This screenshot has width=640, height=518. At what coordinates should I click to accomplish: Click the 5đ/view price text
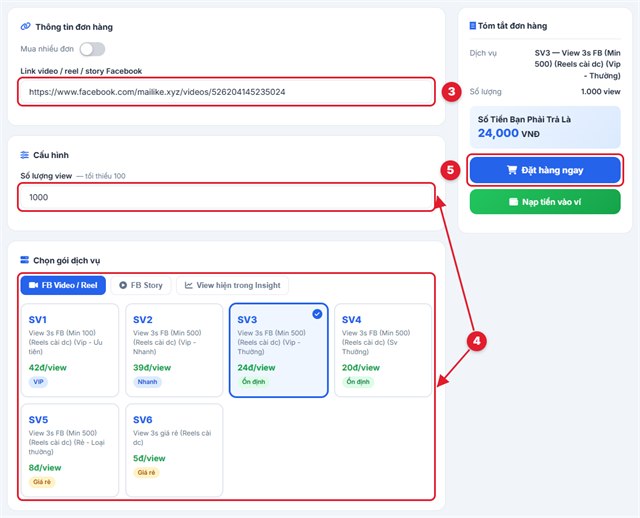click(x=149, y=458)
